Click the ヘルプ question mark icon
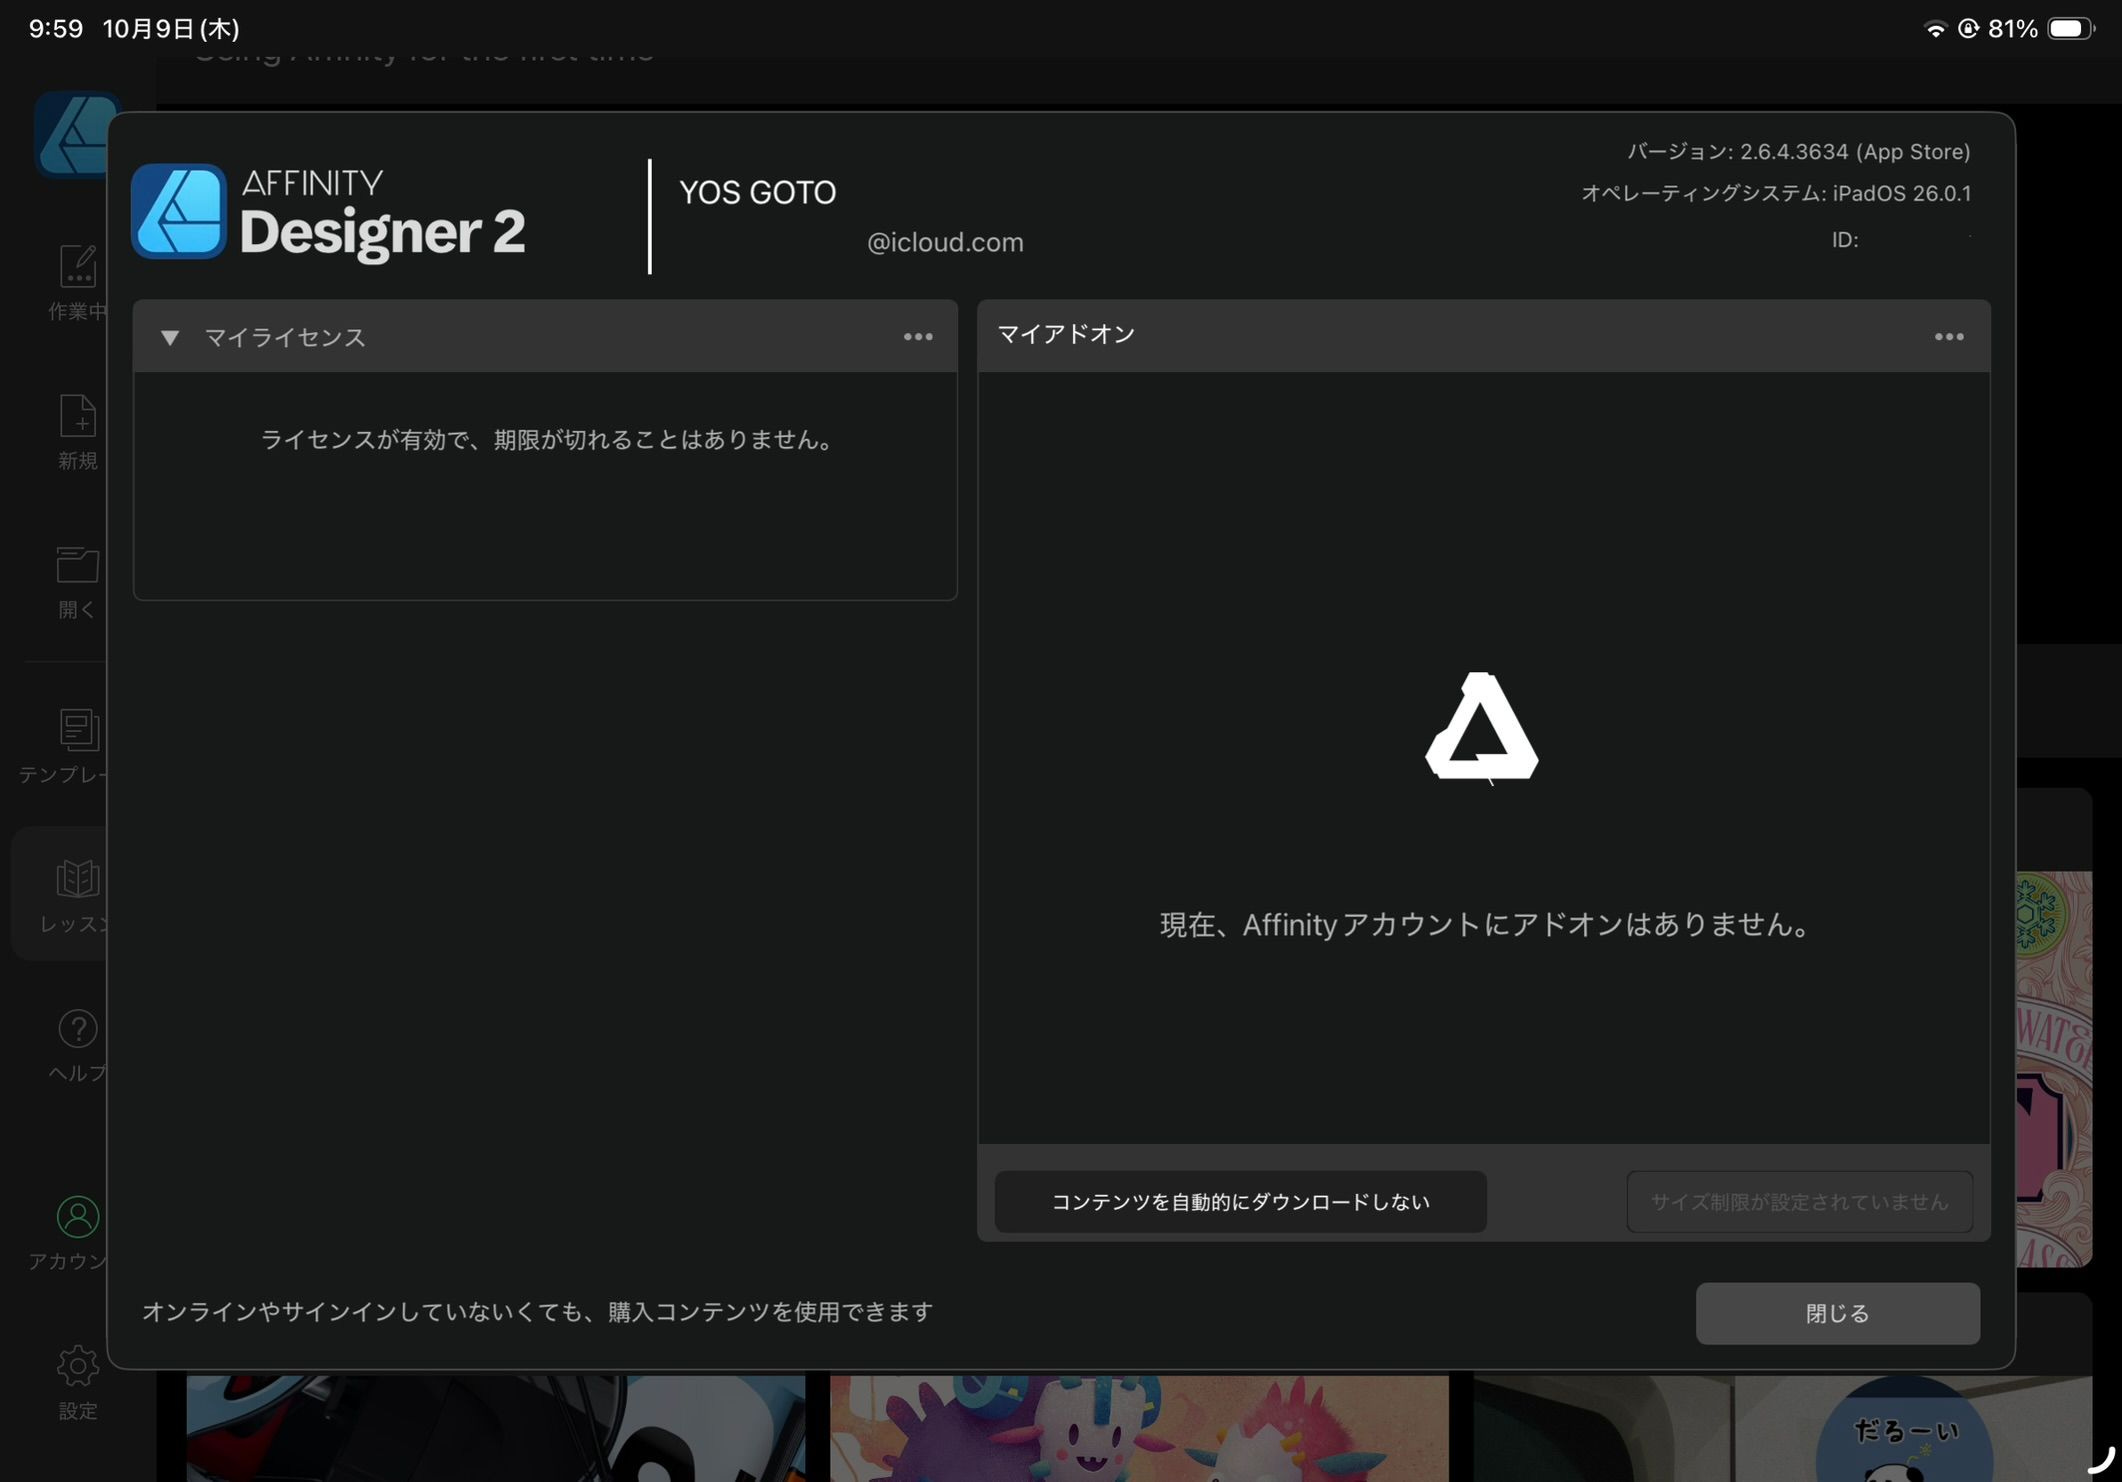Image resolution: width=2122 pixels, height=1482 pixels. pyautogui.click(x=77, y=1029)
